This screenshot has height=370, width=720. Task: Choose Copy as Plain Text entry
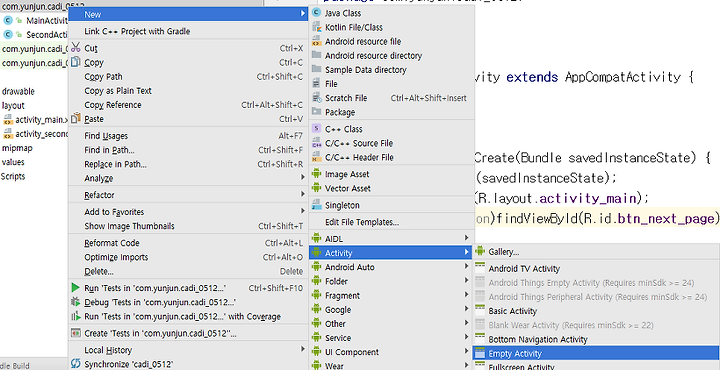coord(188,91)
